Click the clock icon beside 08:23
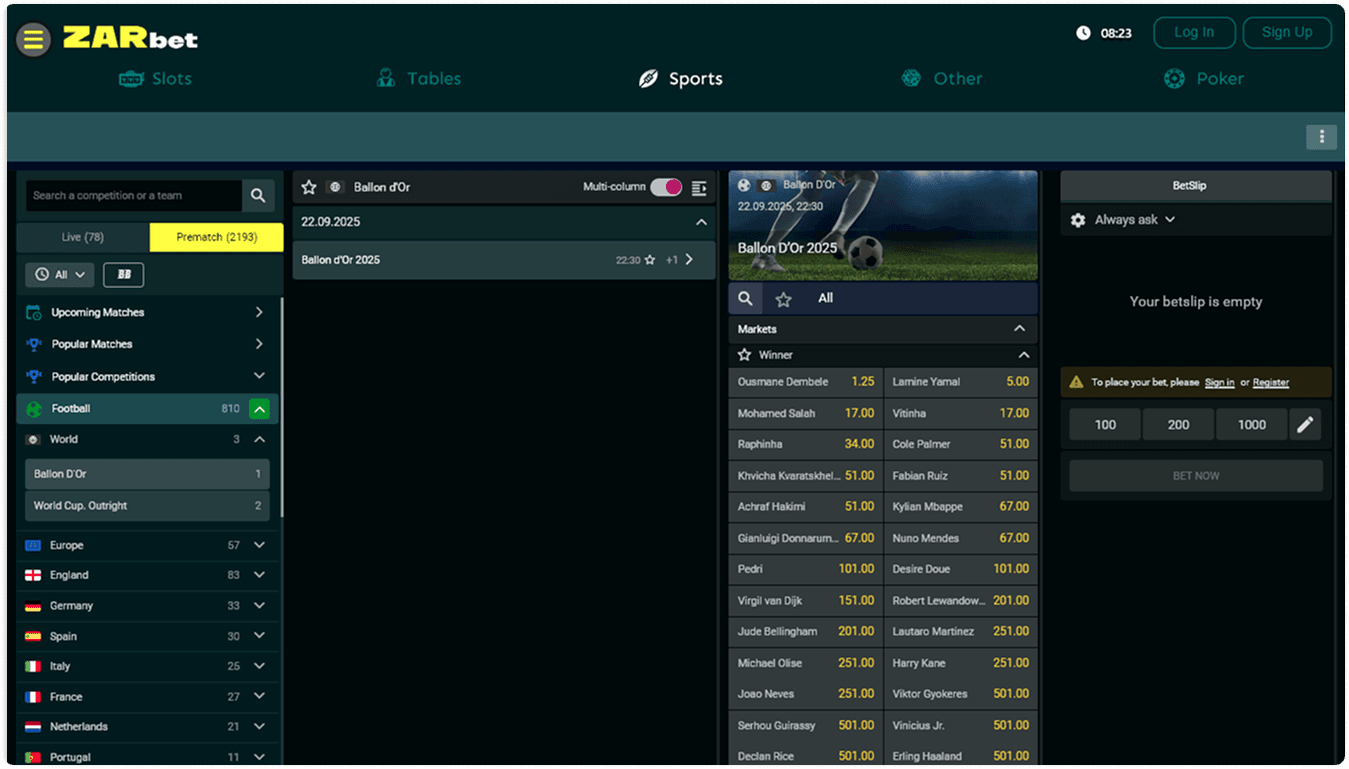The height and width of the screenshot is (769, 1349). (1083, 33)
